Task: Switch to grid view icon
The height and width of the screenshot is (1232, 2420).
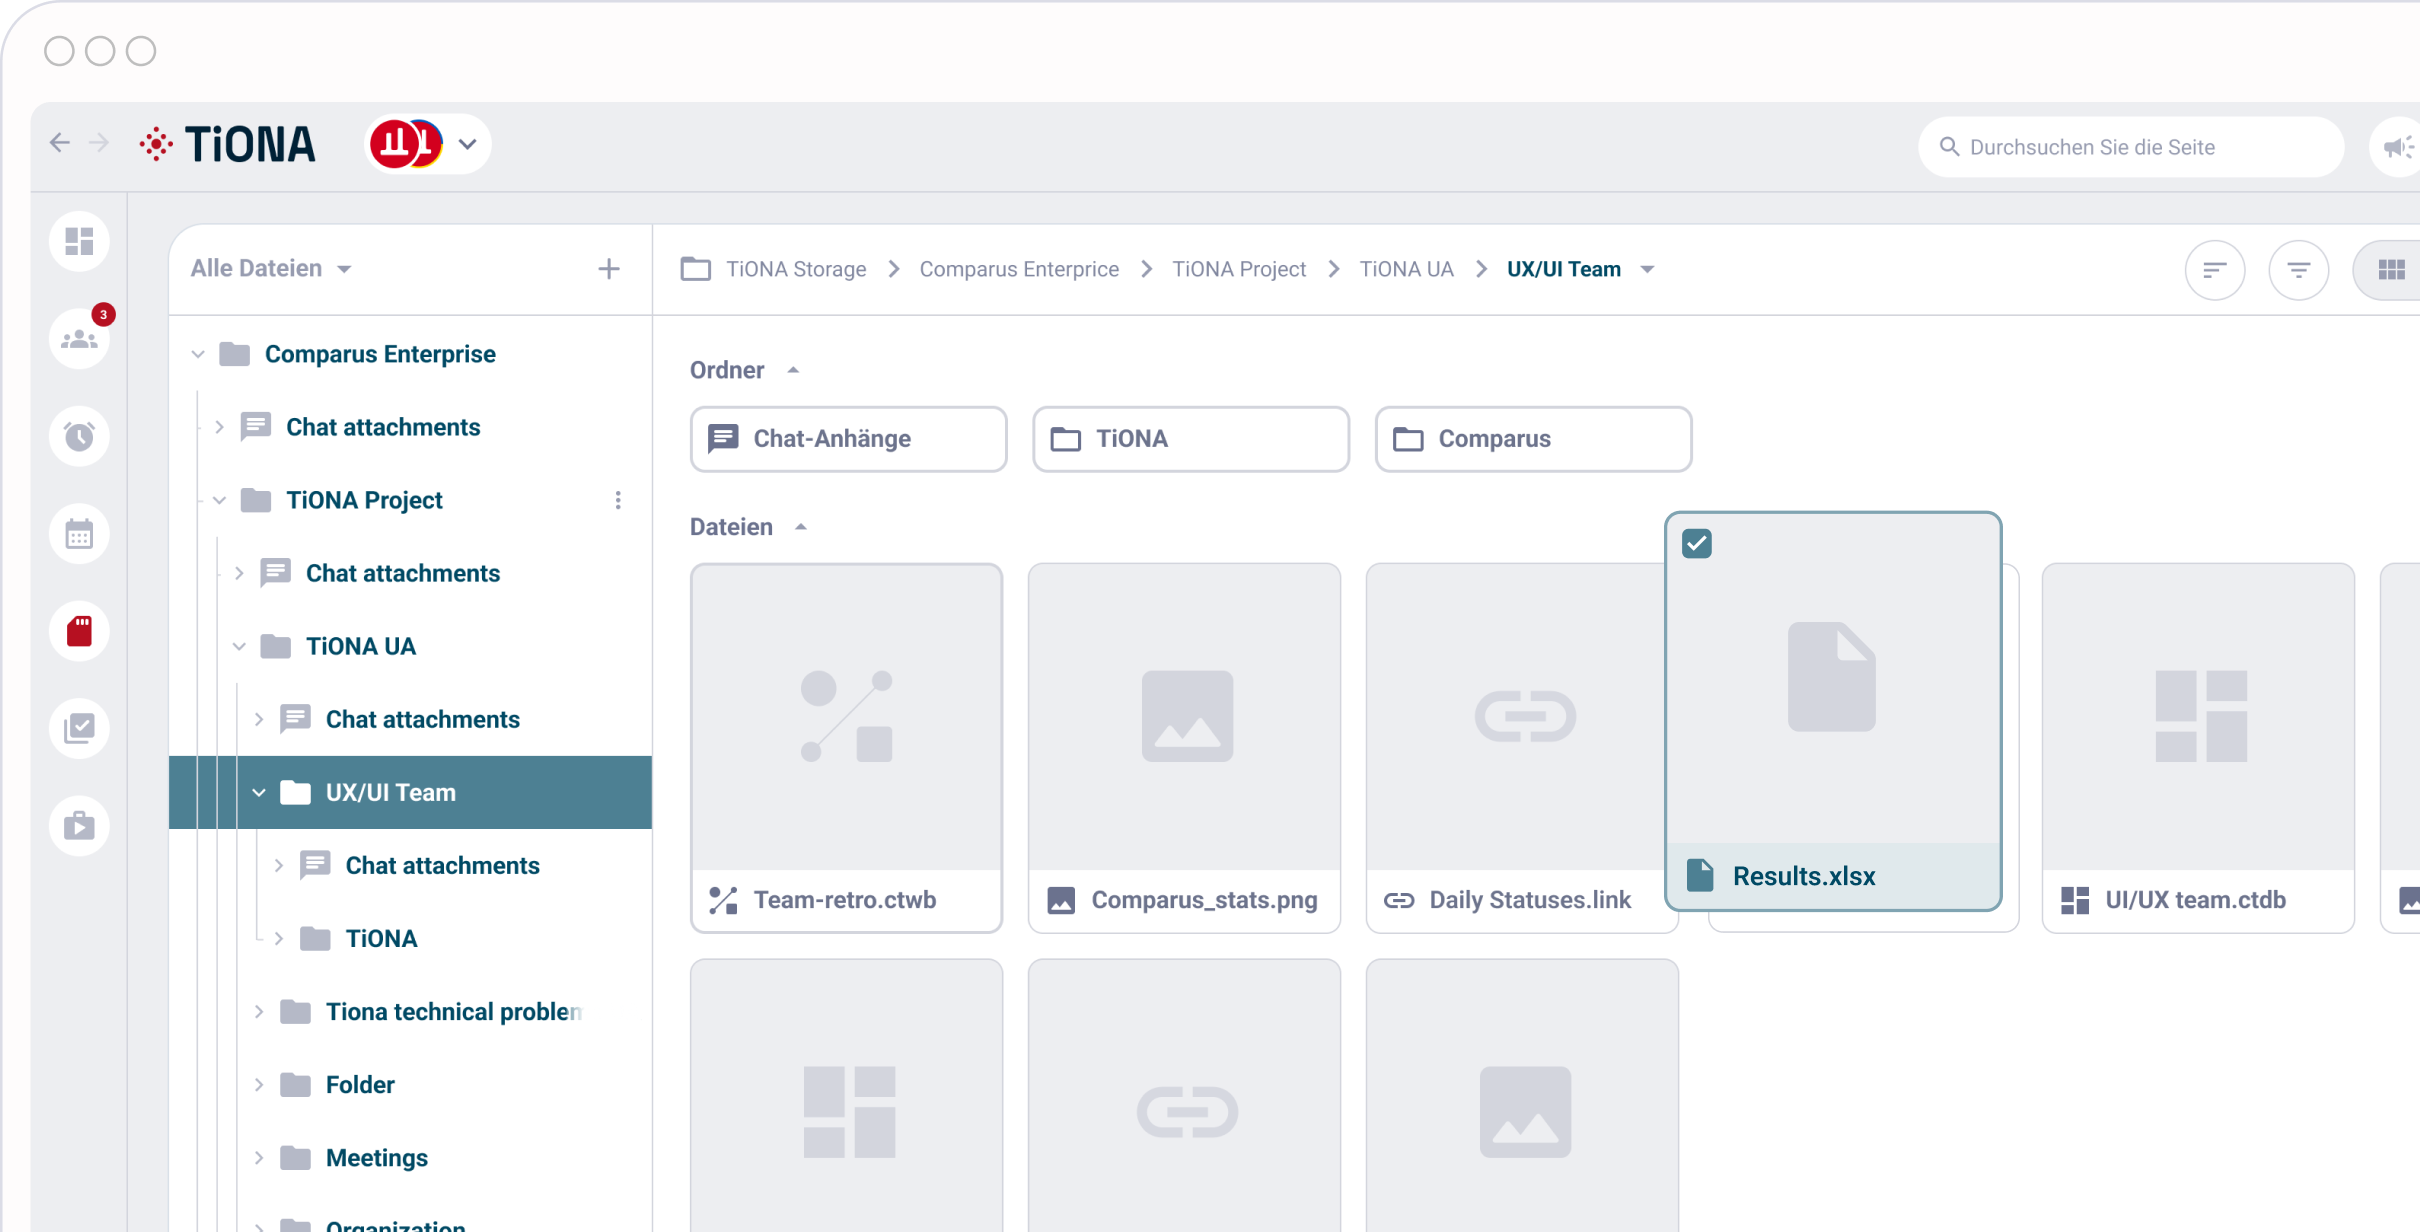Action: pyautogui.click(x=2391, y=269)
